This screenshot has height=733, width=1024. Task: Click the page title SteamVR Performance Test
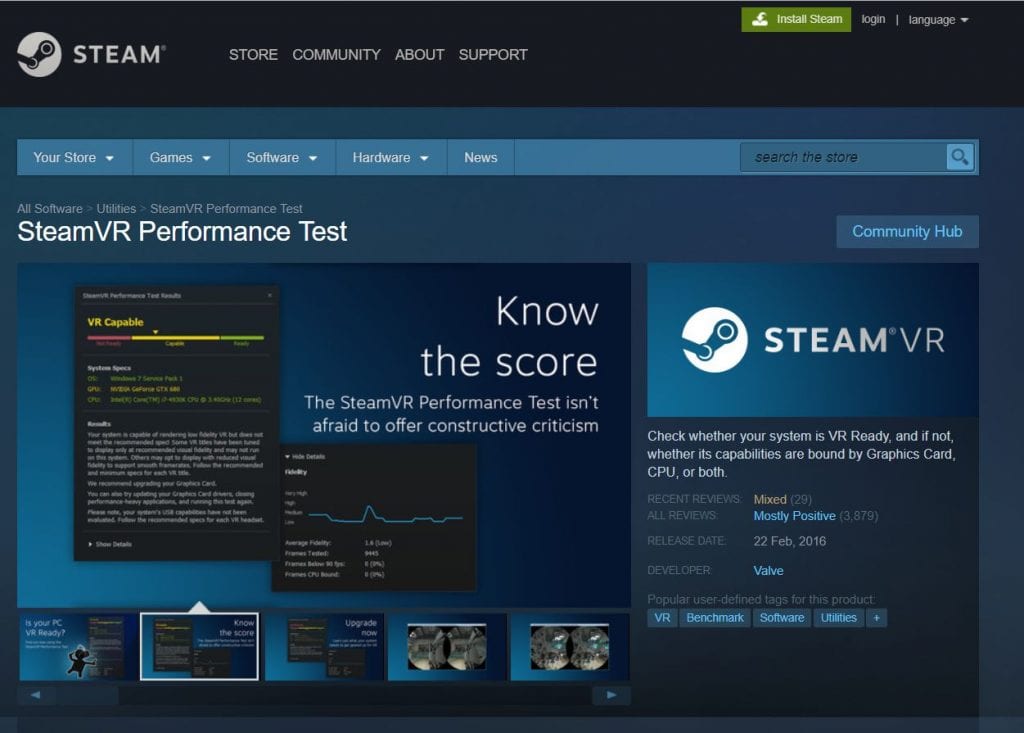(182, 232)
